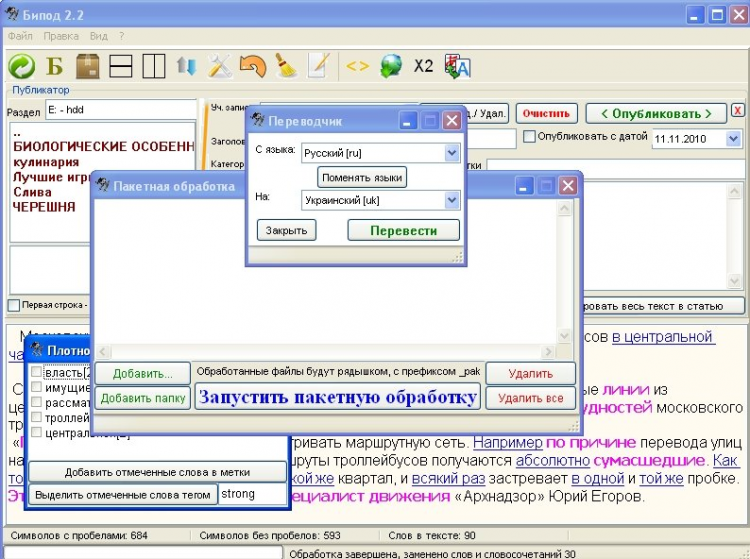750x559 pixels.
Task: Open the Правка menu
Action: (61, 36)
